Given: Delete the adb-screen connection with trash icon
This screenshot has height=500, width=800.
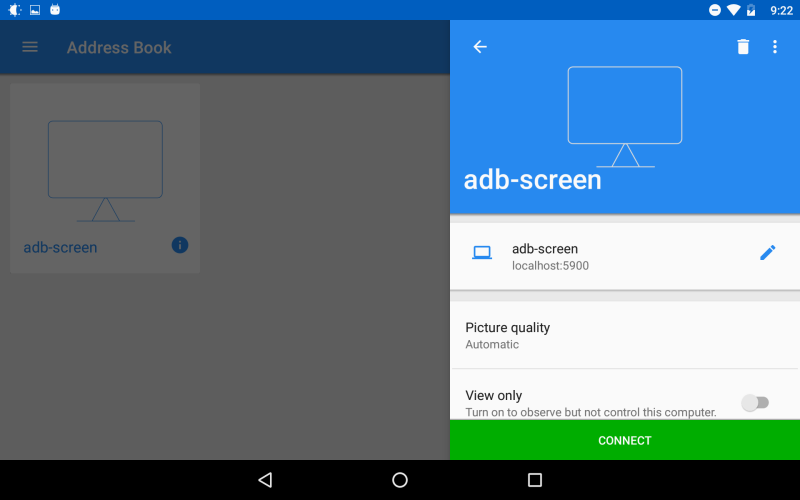Looking at the screenshot, I should [x=743, y=47].
